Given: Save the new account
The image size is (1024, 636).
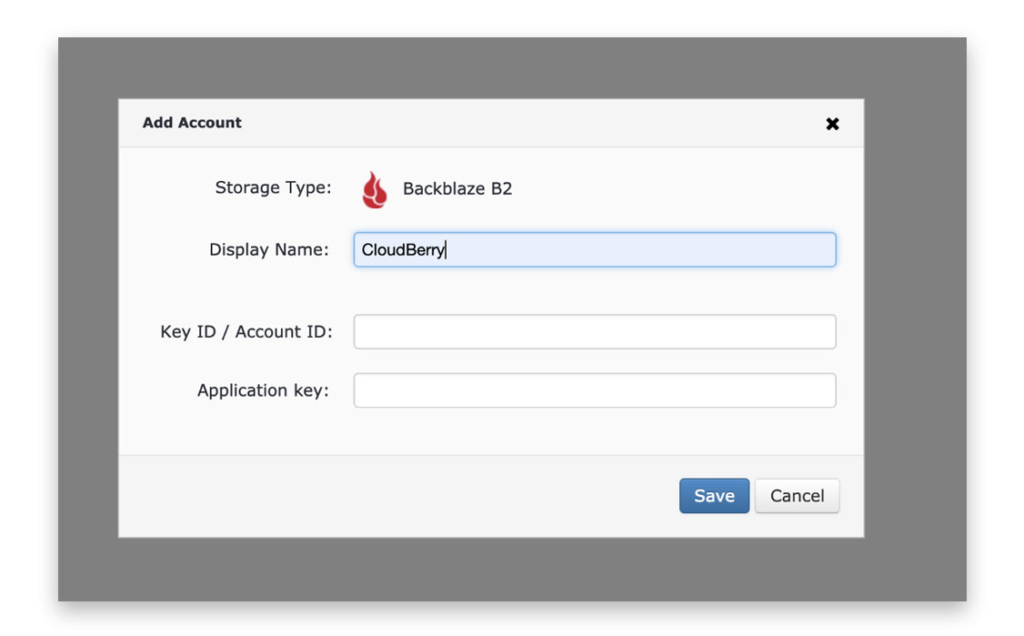Looking at the screenshot, I should [714, 496].
